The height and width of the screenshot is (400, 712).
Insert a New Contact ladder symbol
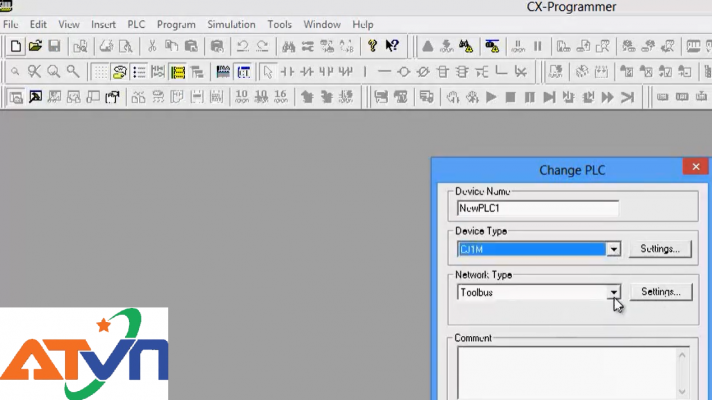[287, 72]
